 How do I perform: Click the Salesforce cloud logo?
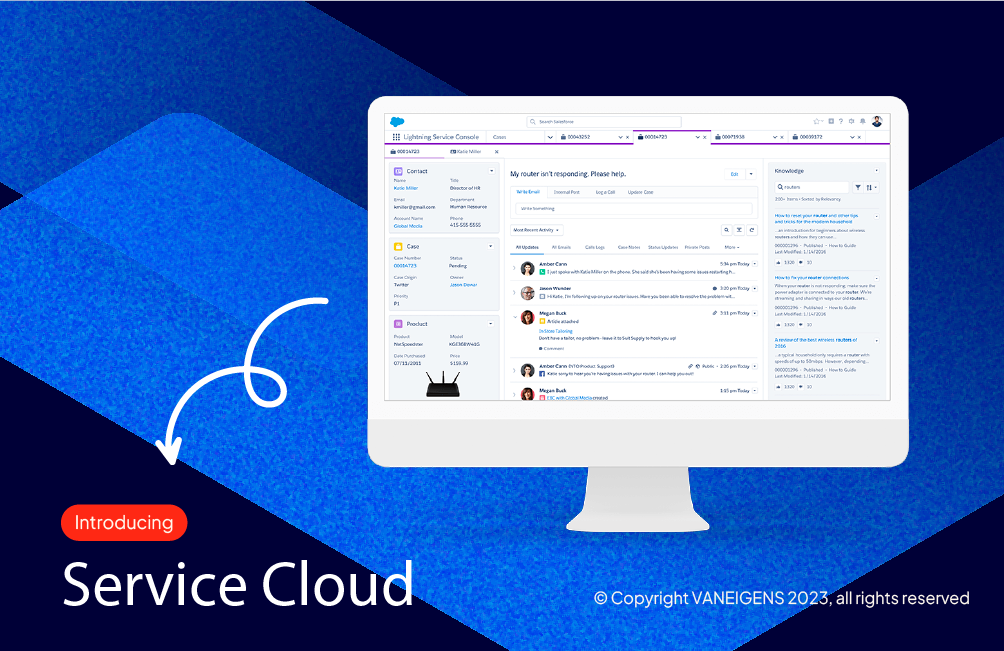tap(397, 122)
